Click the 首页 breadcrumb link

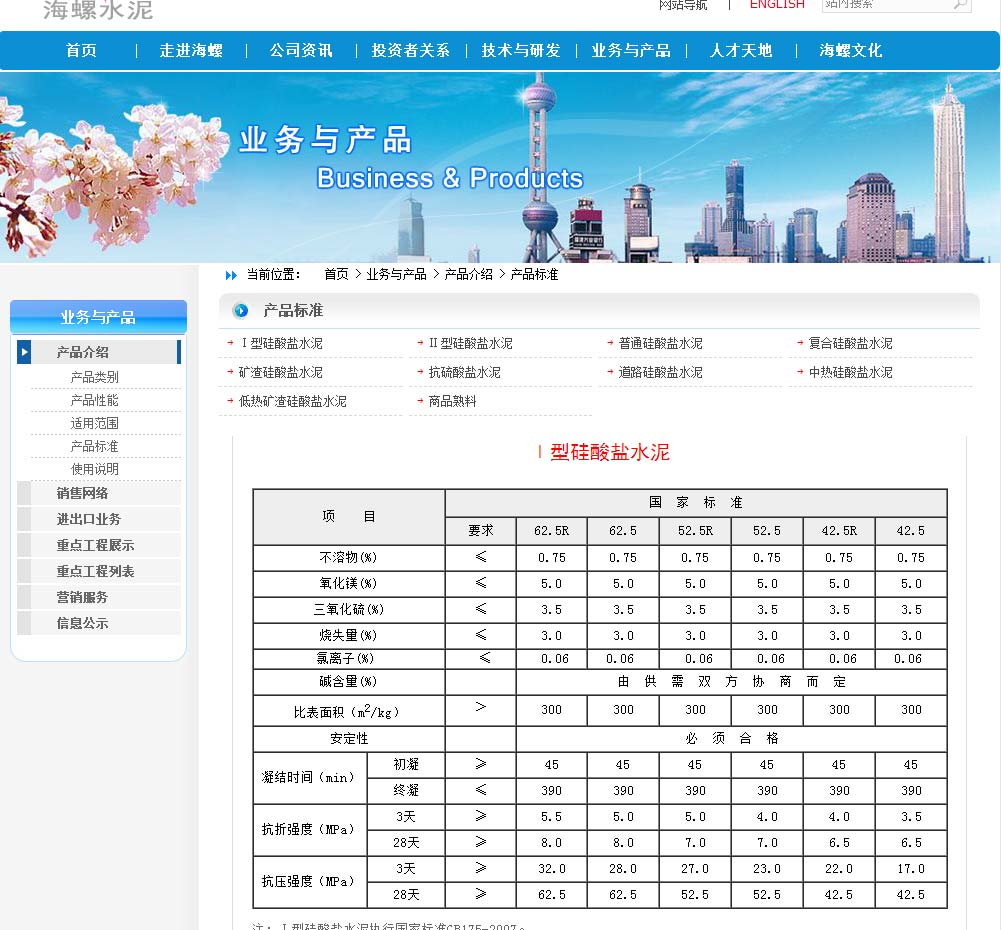click(336, 274)
